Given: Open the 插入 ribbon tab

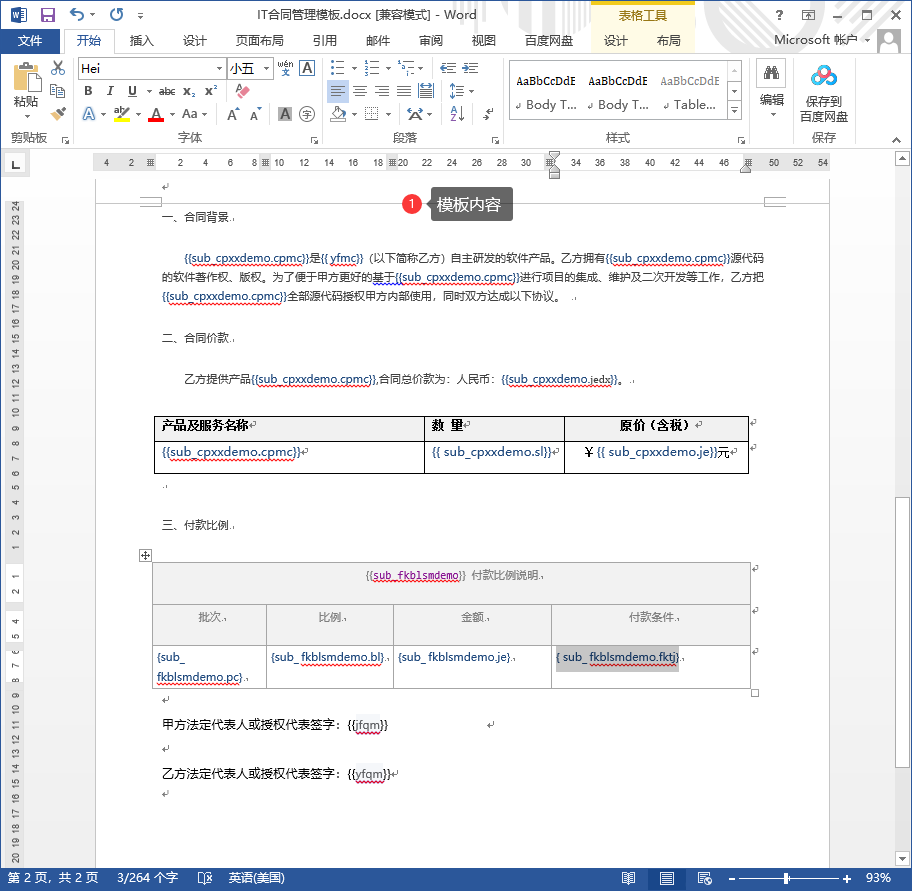Looking at the screenshot, I should pyautogui.click(x=142, y=41).
